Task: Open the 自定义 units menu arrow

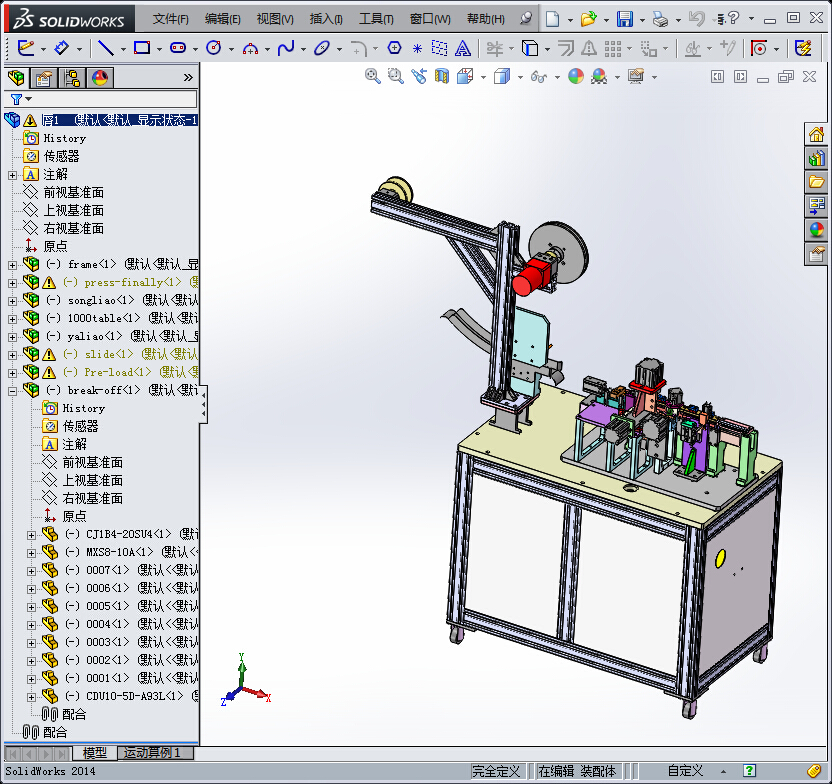Action: coord(723,771)
